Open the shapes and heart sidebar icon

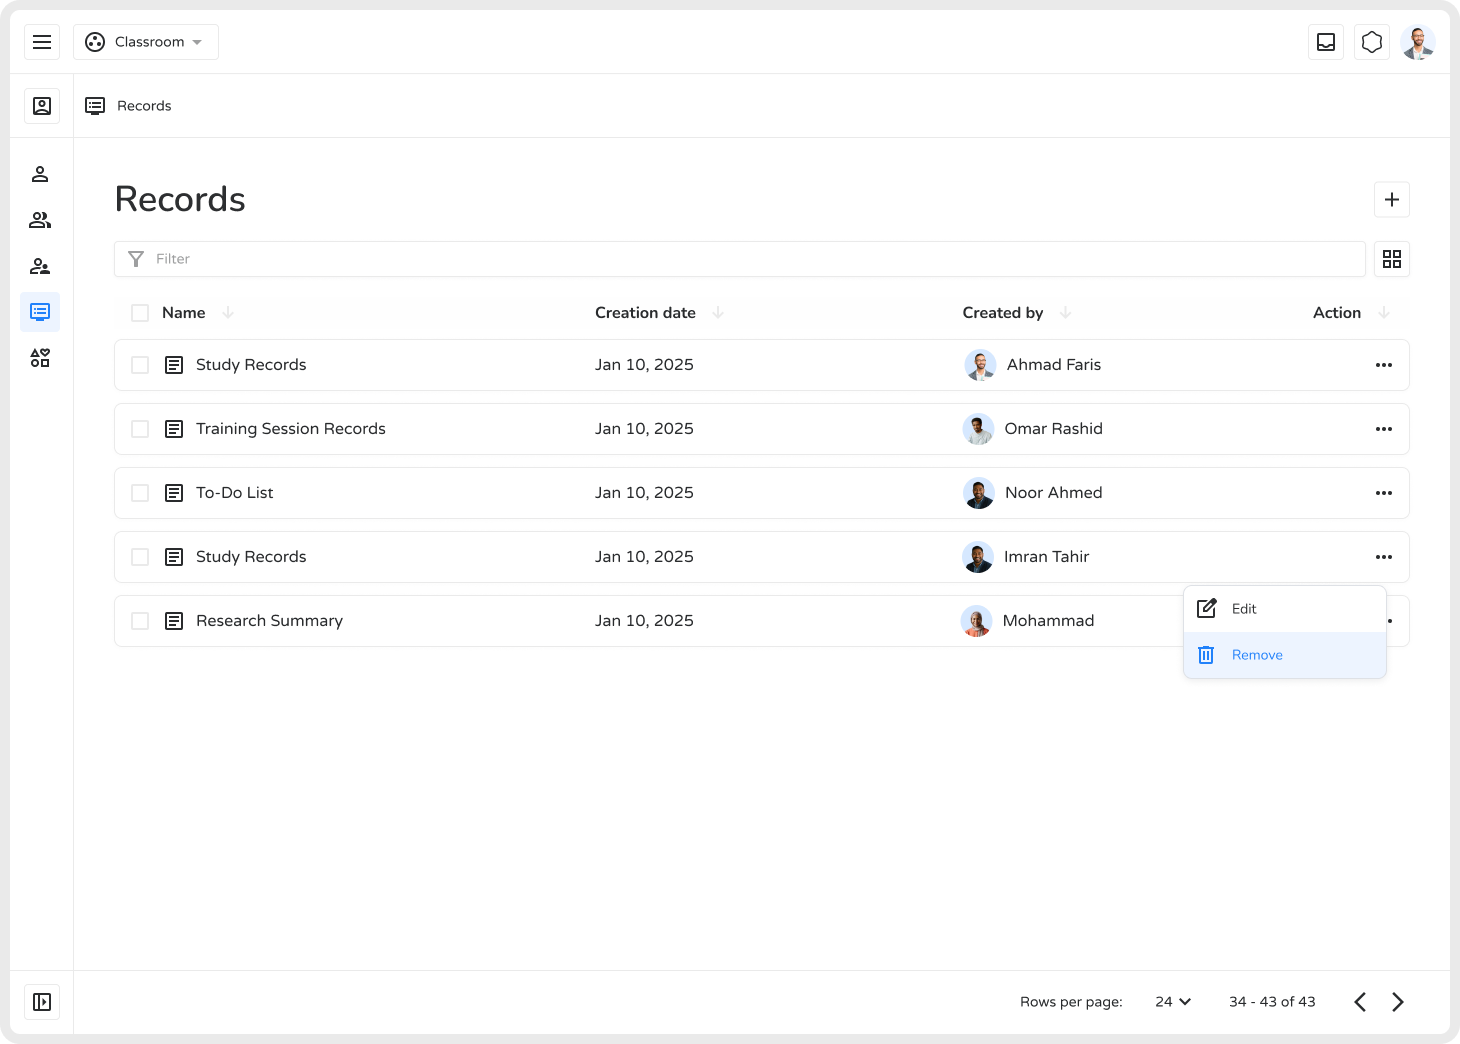pos(40,358)
